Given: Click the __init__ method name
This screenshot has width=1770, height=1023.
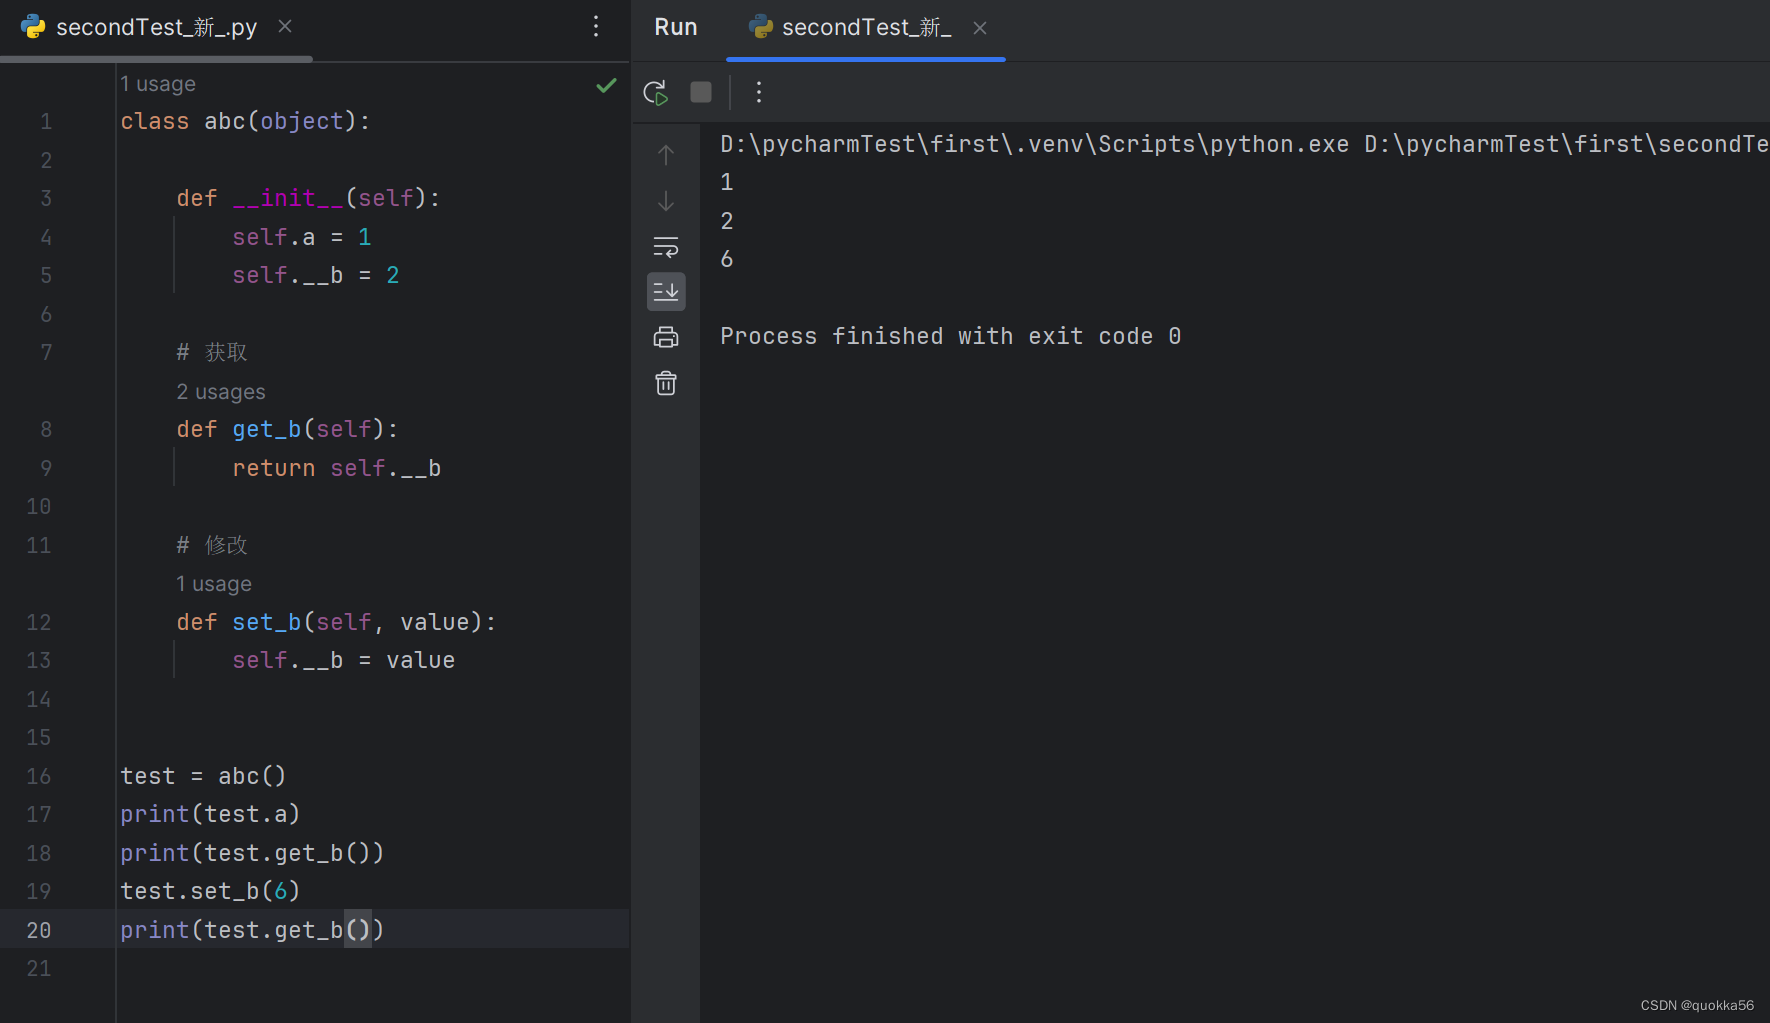Looking at the screenshot, I should click(x=288, y=198).
